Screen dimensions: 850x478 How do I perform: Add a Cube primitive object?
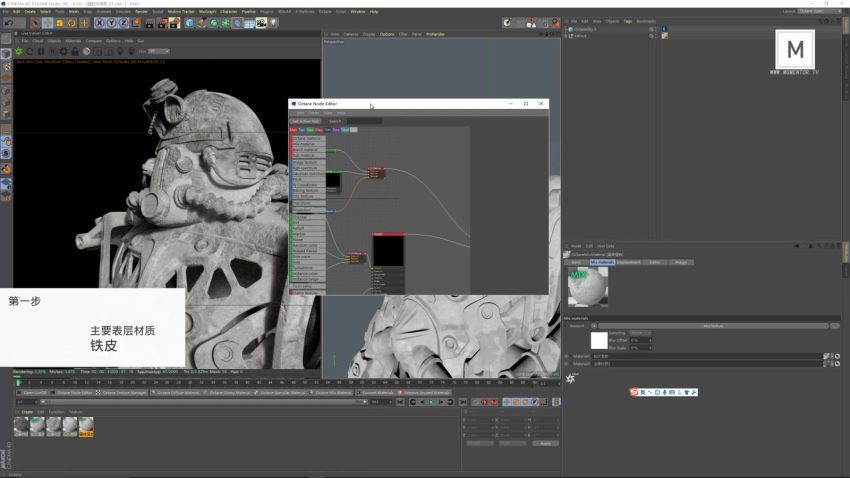[189, 23]
